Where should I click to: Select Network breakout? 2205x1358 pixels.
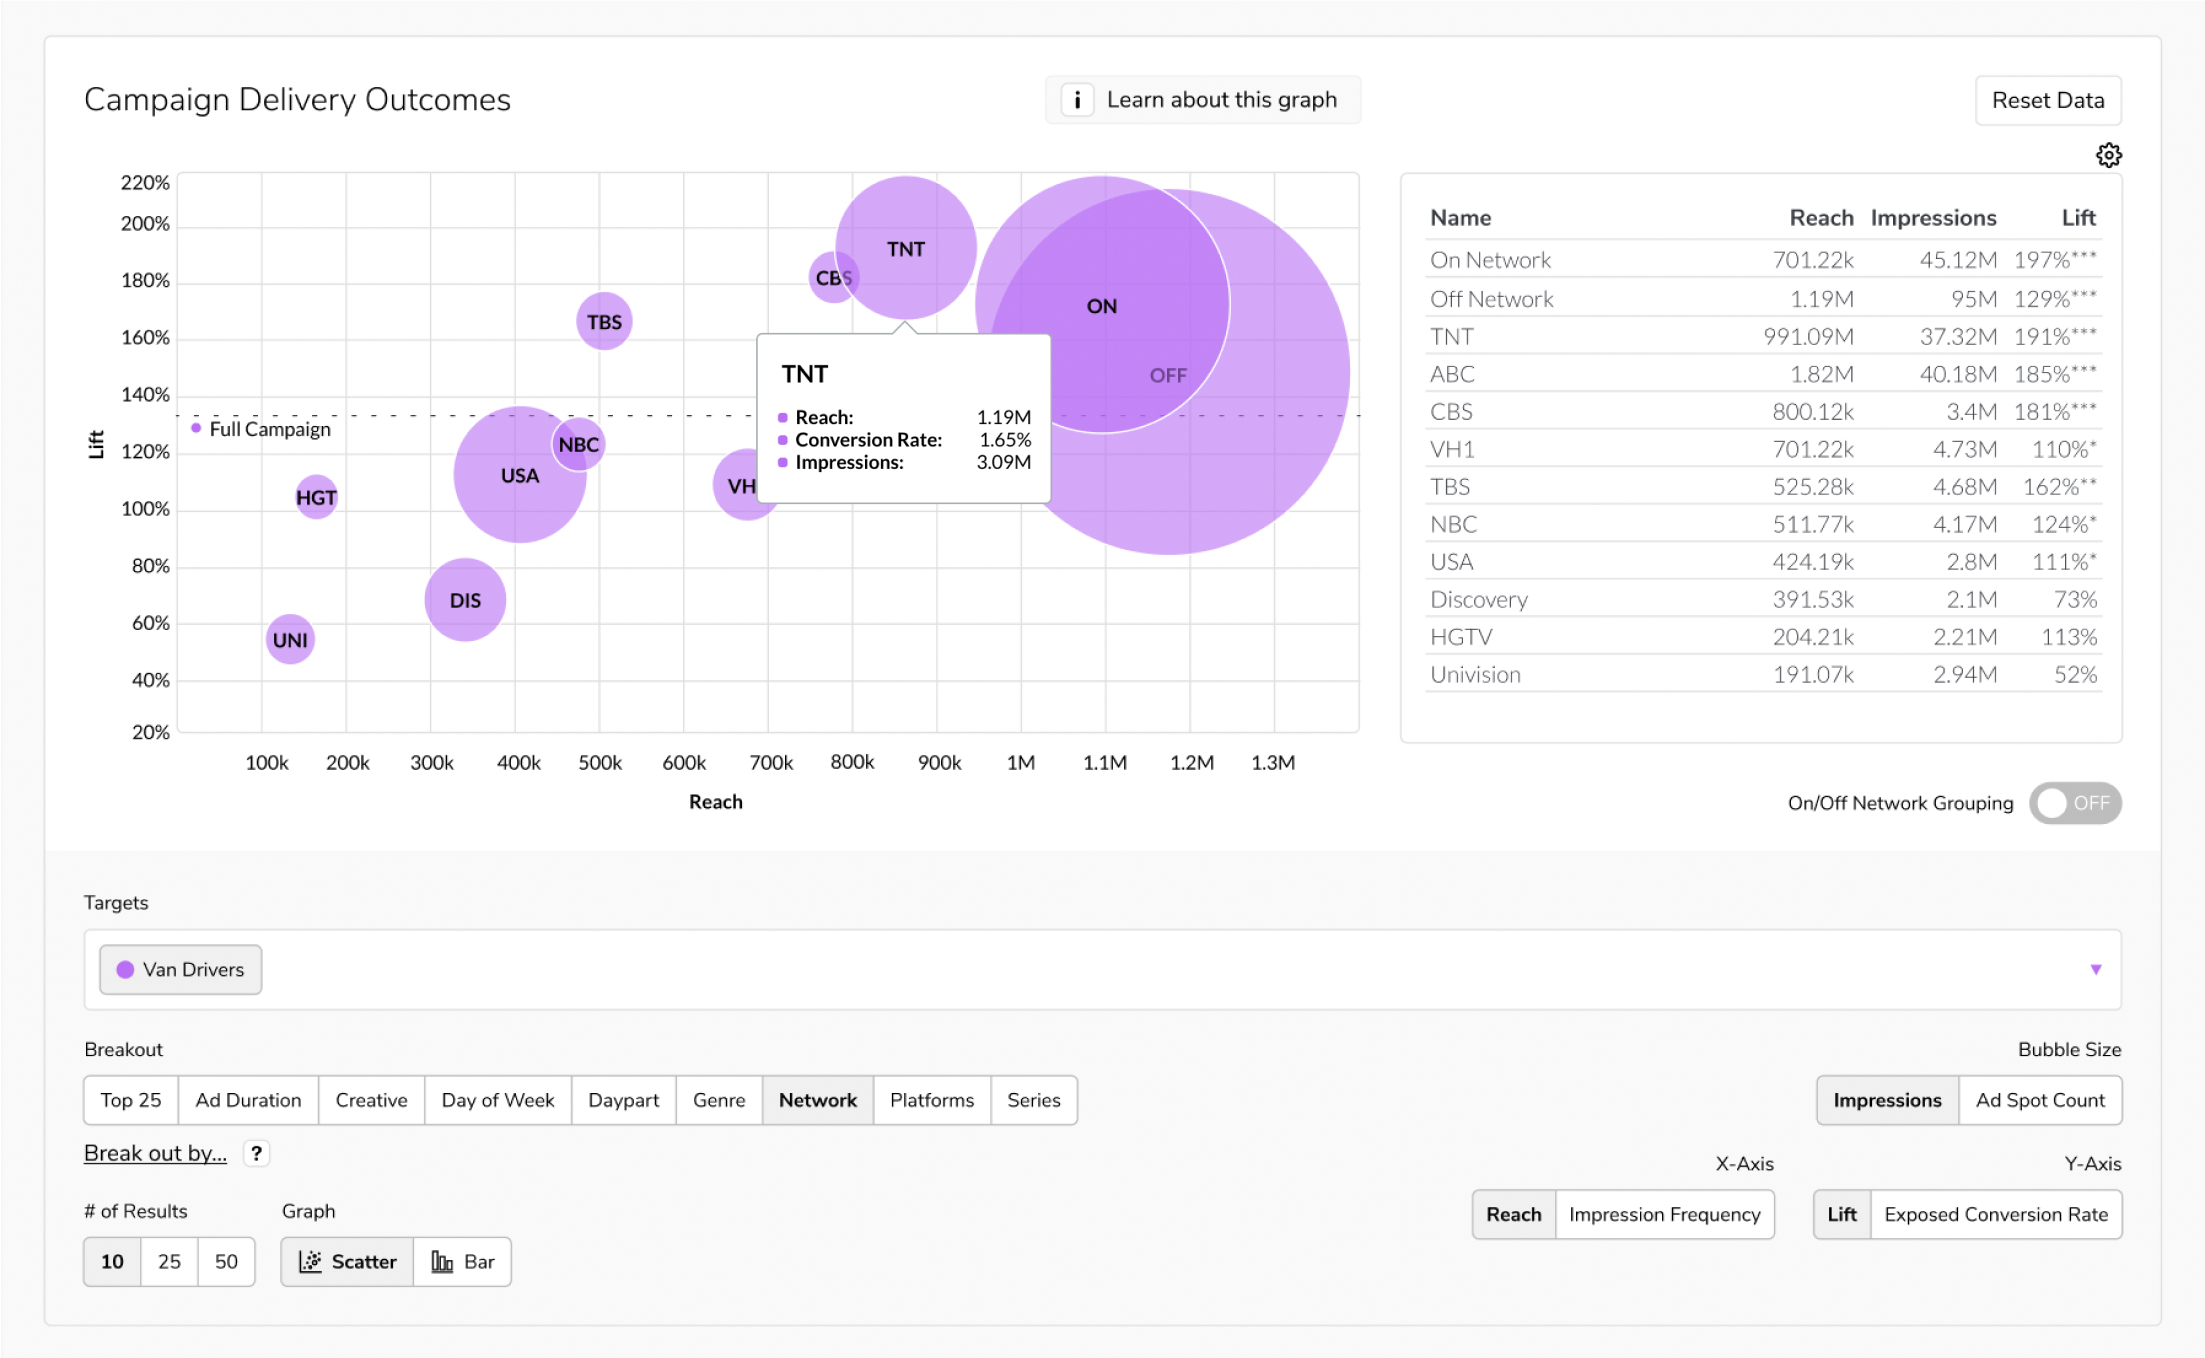coord(818,1100)
